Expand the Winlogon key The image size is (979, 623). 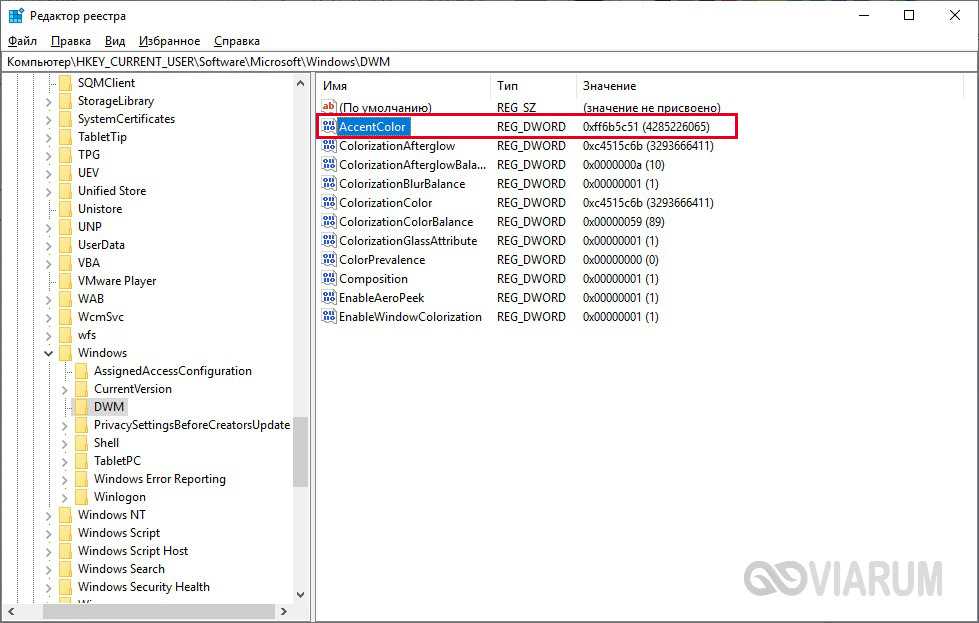[65, 497]
